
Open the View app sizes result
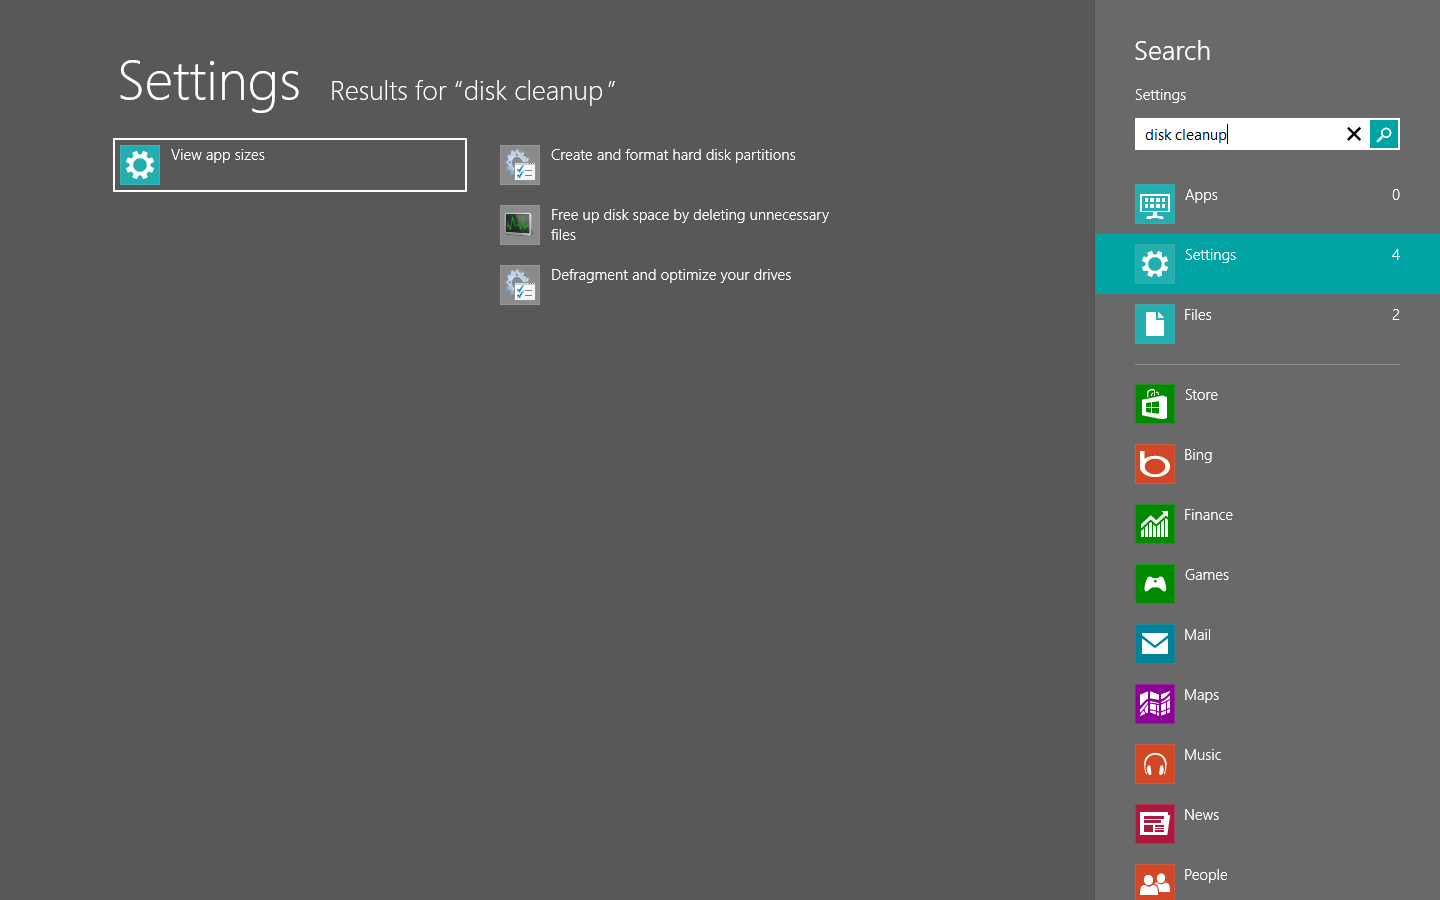(290, 165)
